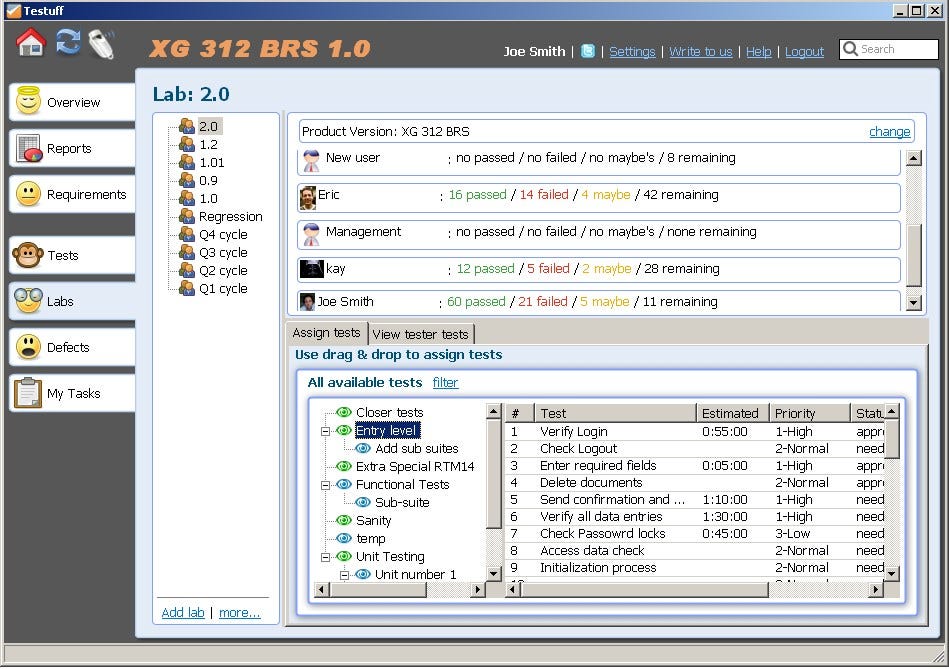Click the Overview smiley halo icon
Image resolution: width=949 pixels, height=669 pixels.
click(28, 101)
